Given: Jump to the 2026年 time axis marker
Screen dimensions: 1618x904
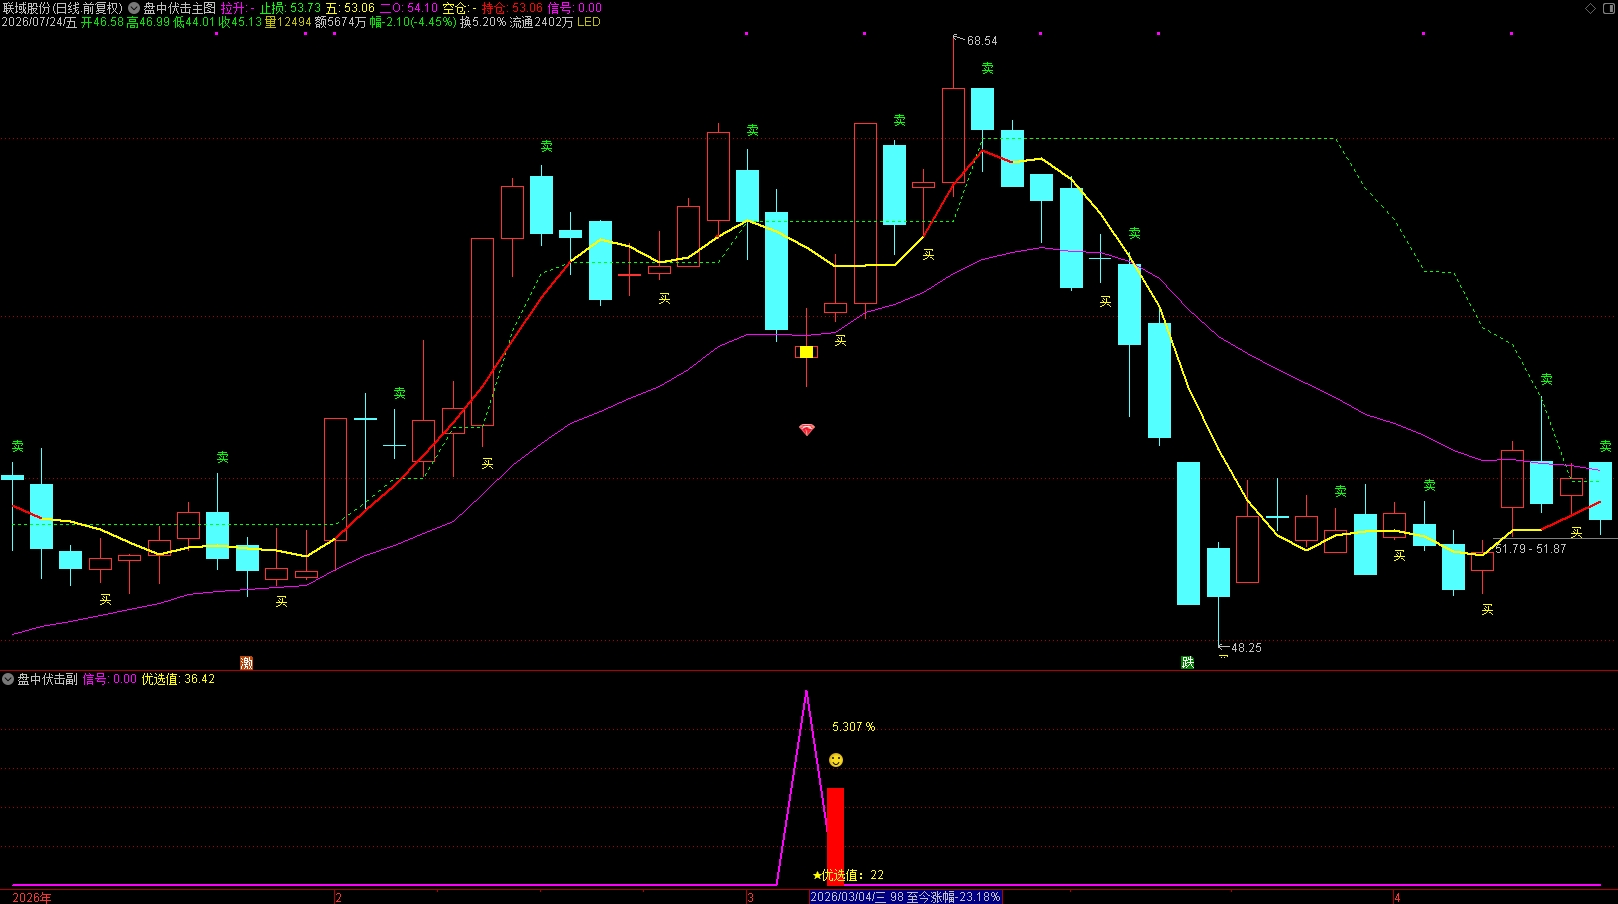Looking at the screenshot, I should [32, 898].
